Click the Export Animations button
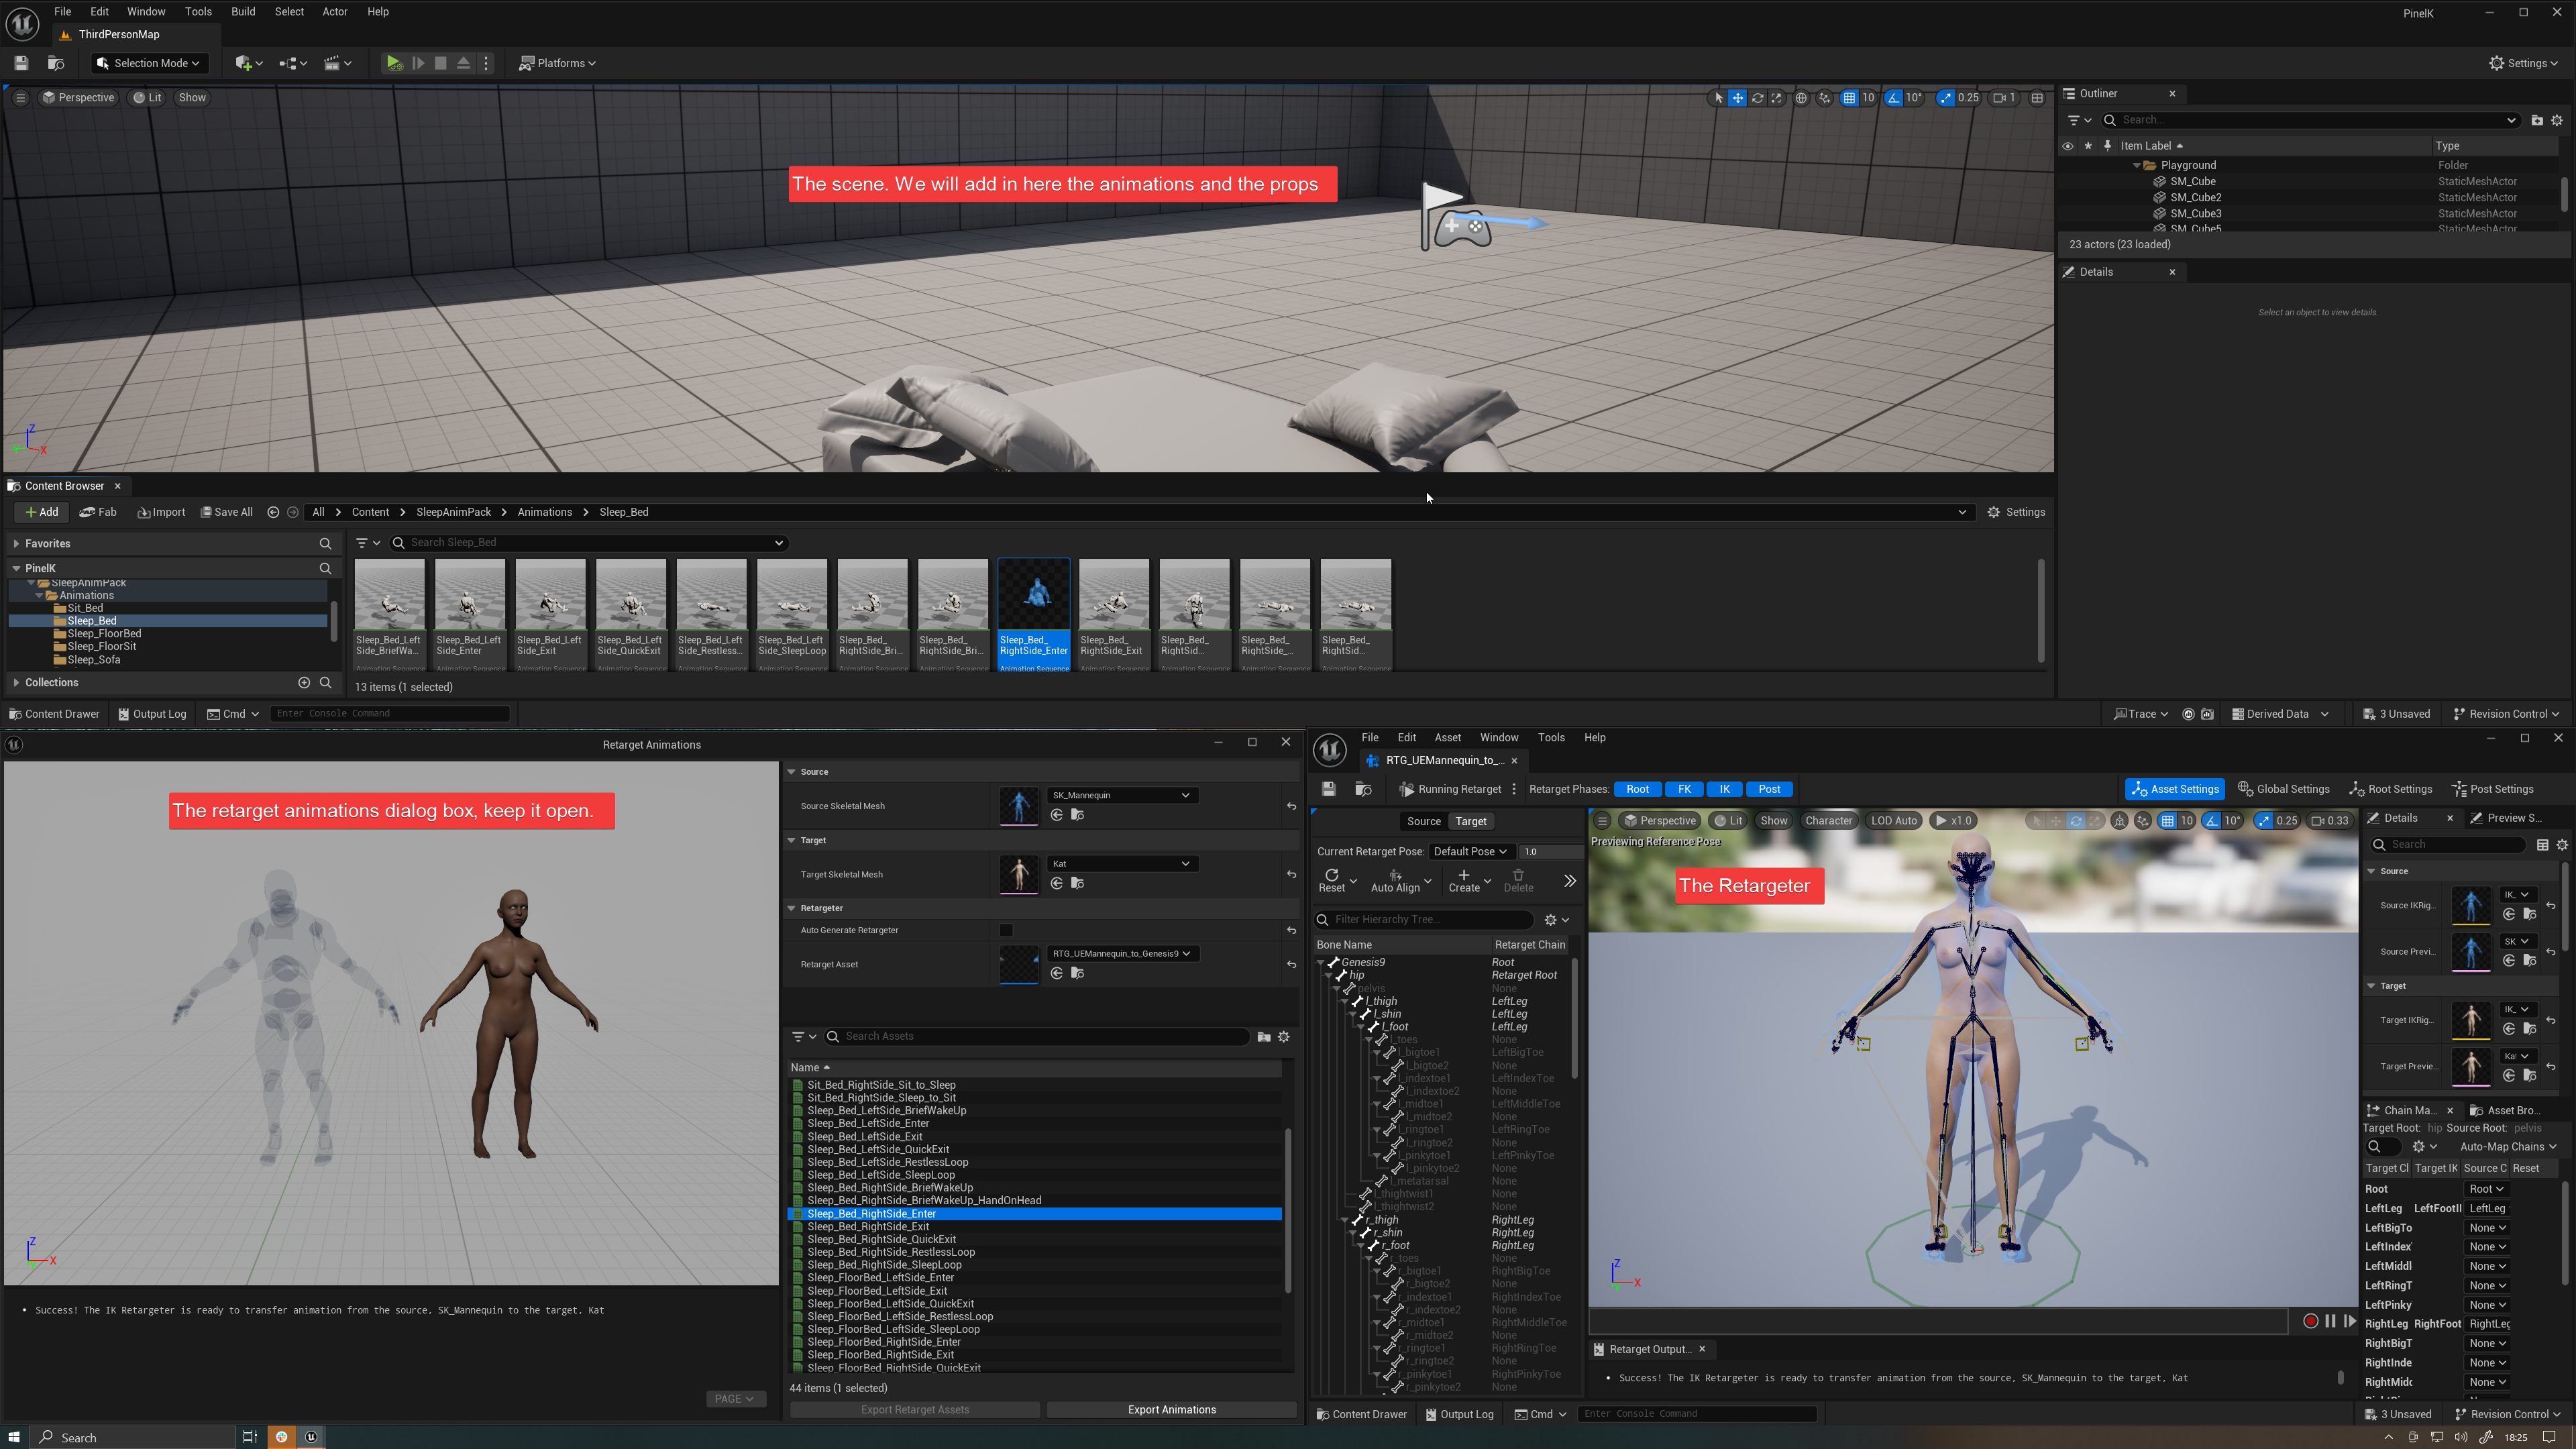Screen dimensions: 2576x1449 tap(1172, 1410)
